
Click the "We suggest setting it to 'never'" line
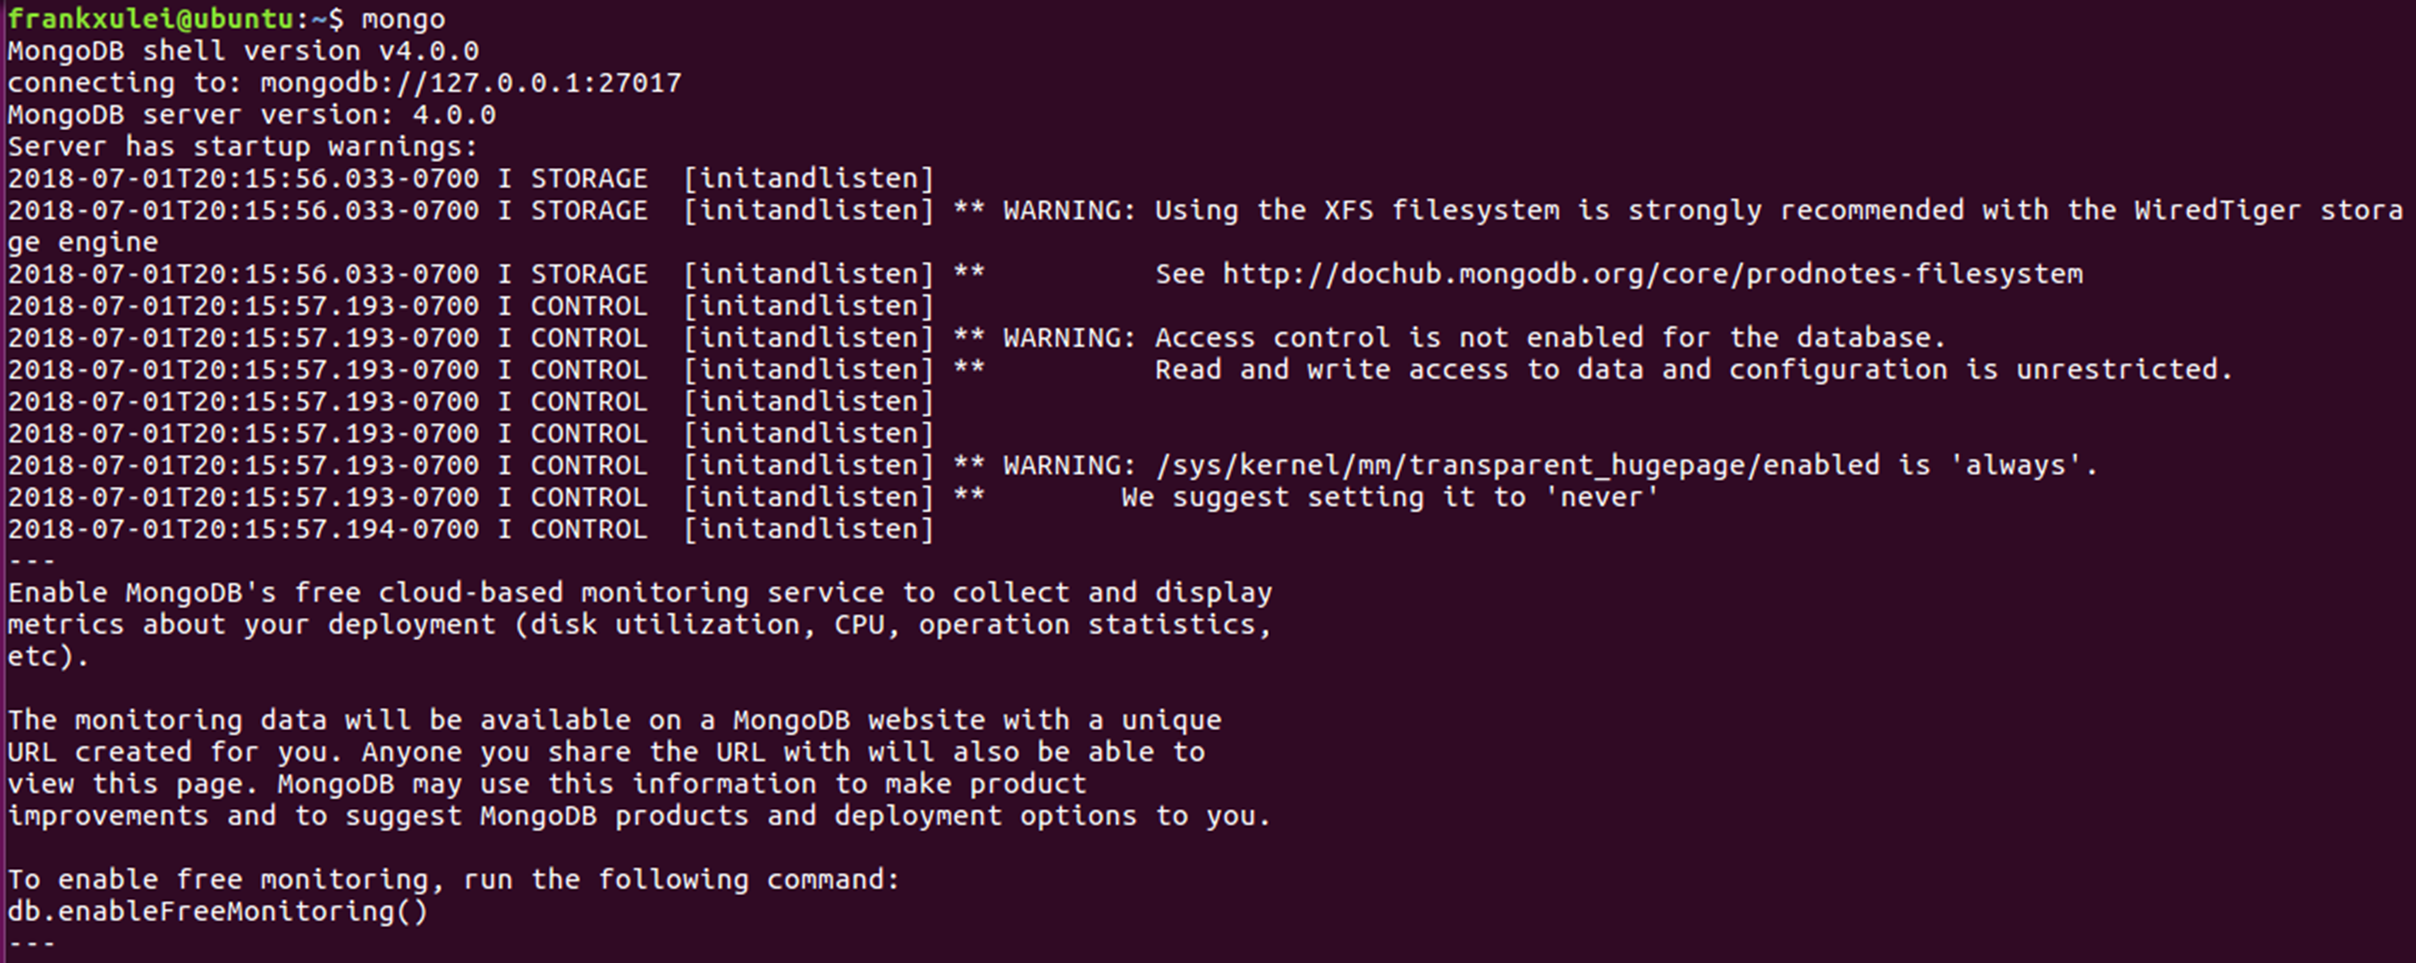coord(1390,498)
